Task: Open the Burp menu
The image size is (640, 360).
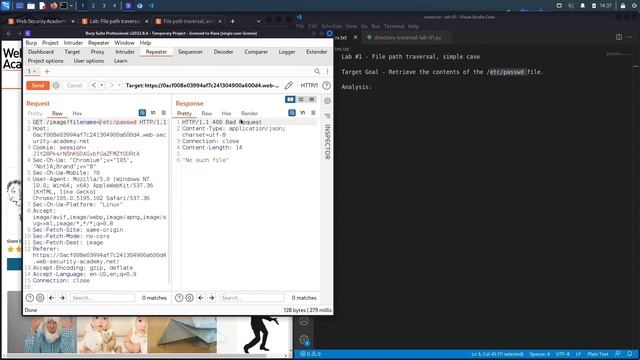Action: point(31,43)
